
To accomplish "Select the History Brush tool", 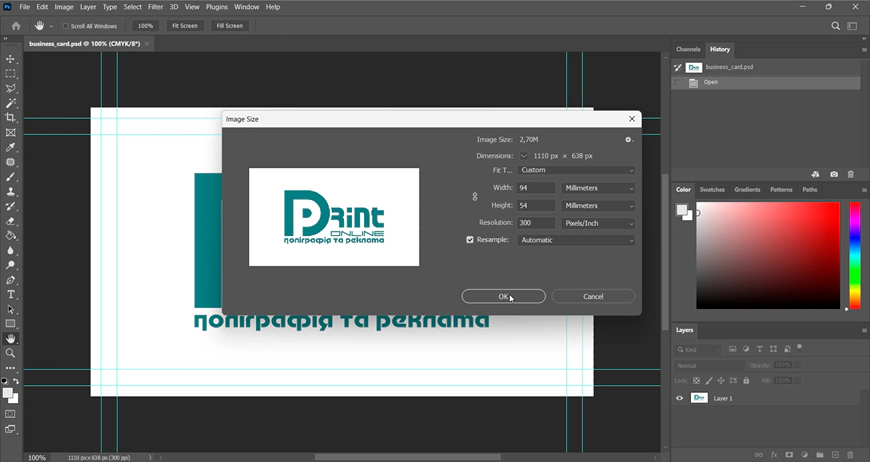I will [x=11, y=206].
